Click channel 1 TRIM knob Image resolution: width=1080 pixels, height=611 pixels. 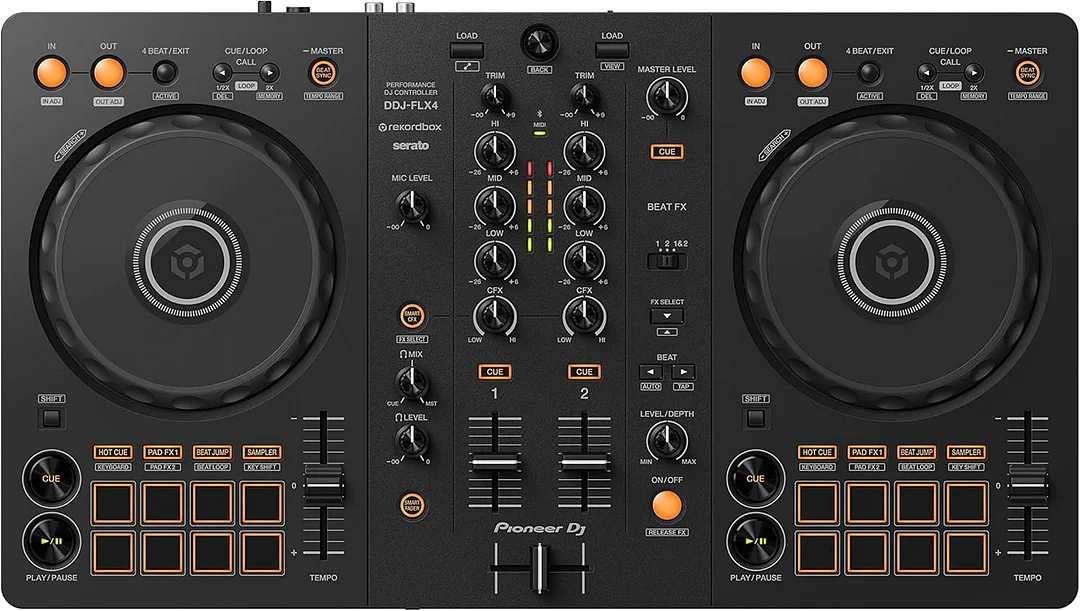point(495,97)
